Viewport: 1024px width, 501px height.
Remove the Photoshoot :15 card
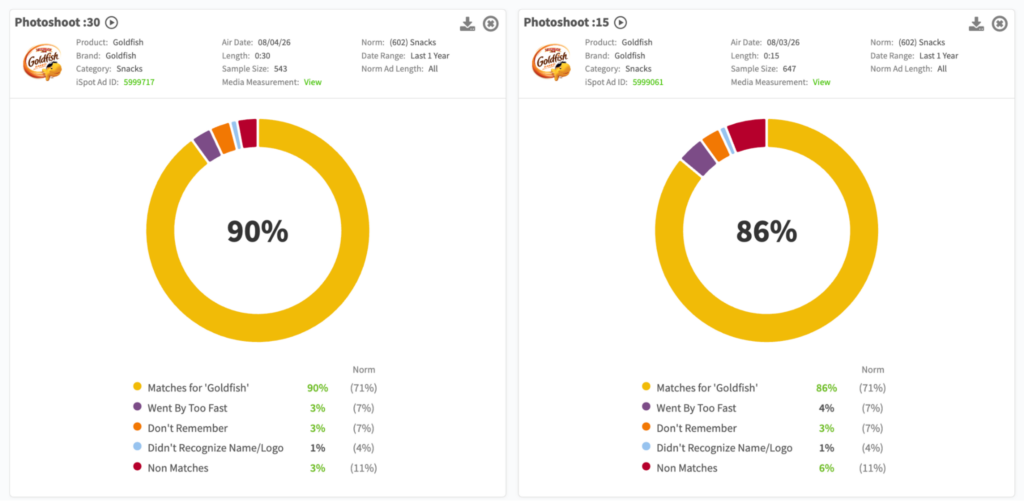pos(999,24)
